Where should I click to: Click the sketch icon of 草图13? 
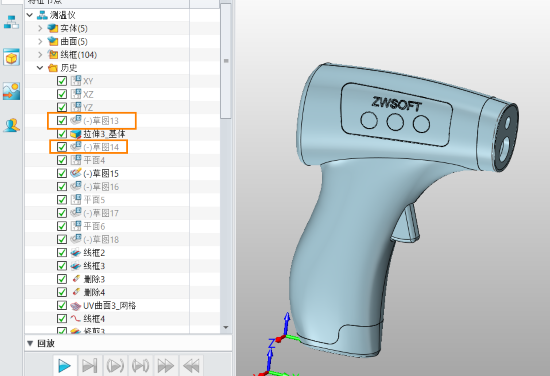[76, 120]
